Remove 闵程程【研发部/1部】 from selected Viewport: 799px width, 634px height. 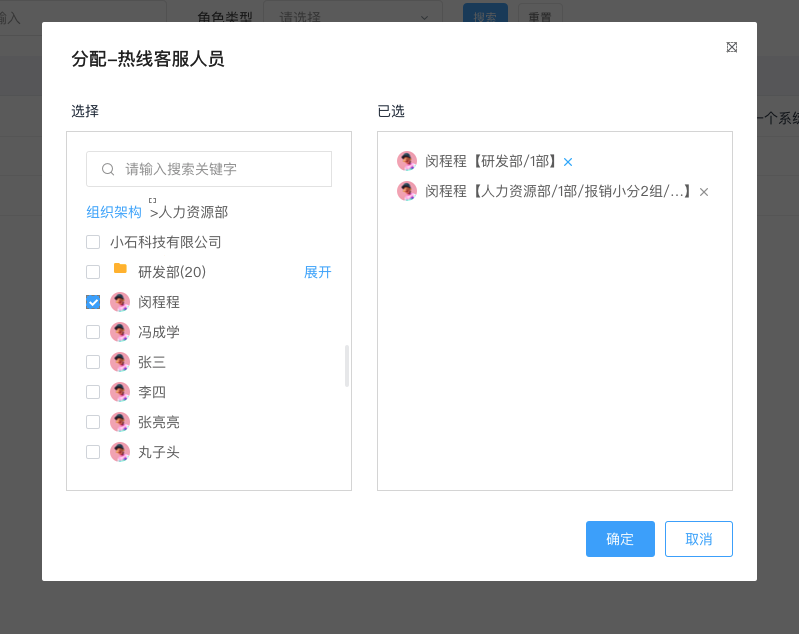click(x=568, y=162)
